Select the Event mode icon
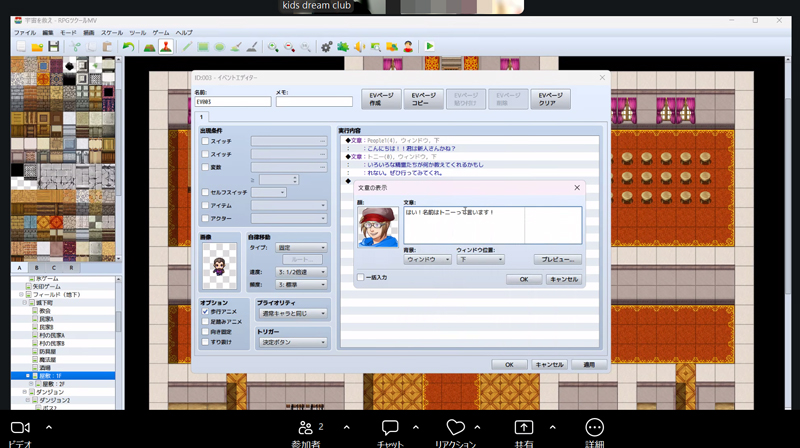The width and height of the screenshot is (800, 448). (x=165, y=47)
